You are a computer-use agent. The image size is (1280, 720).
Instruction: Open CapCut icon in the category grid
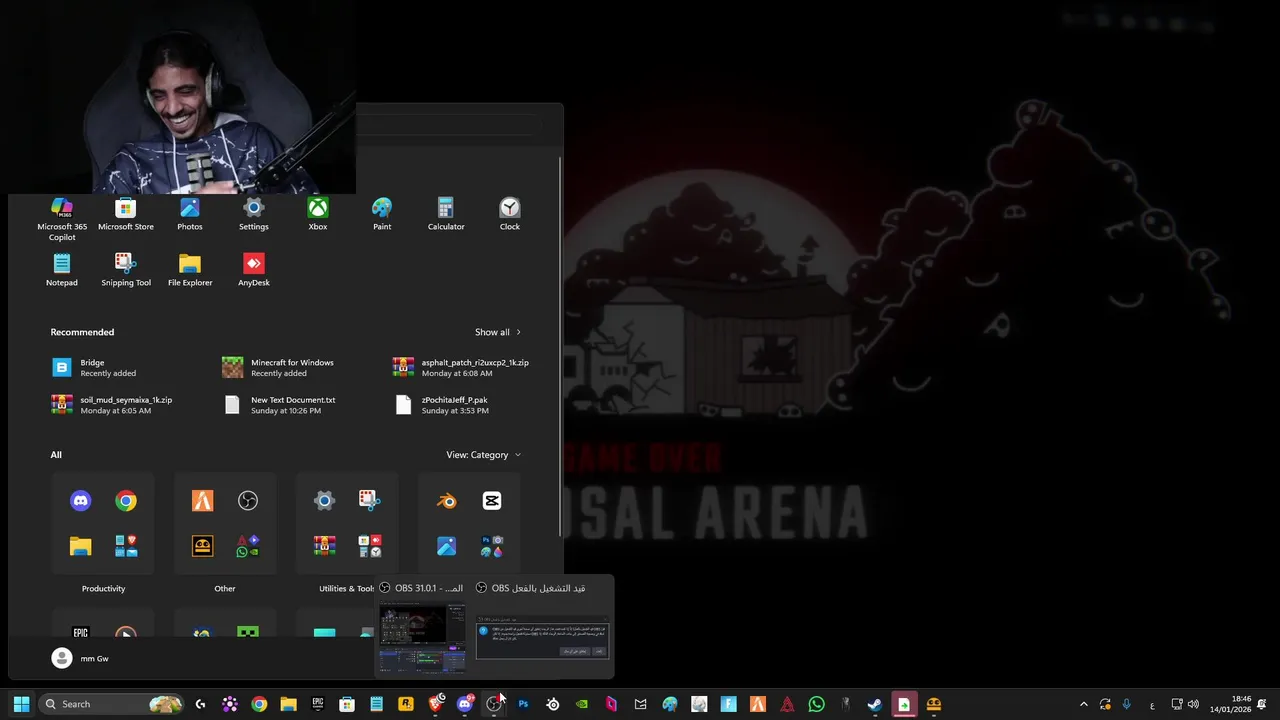click(x=492, y=501)
